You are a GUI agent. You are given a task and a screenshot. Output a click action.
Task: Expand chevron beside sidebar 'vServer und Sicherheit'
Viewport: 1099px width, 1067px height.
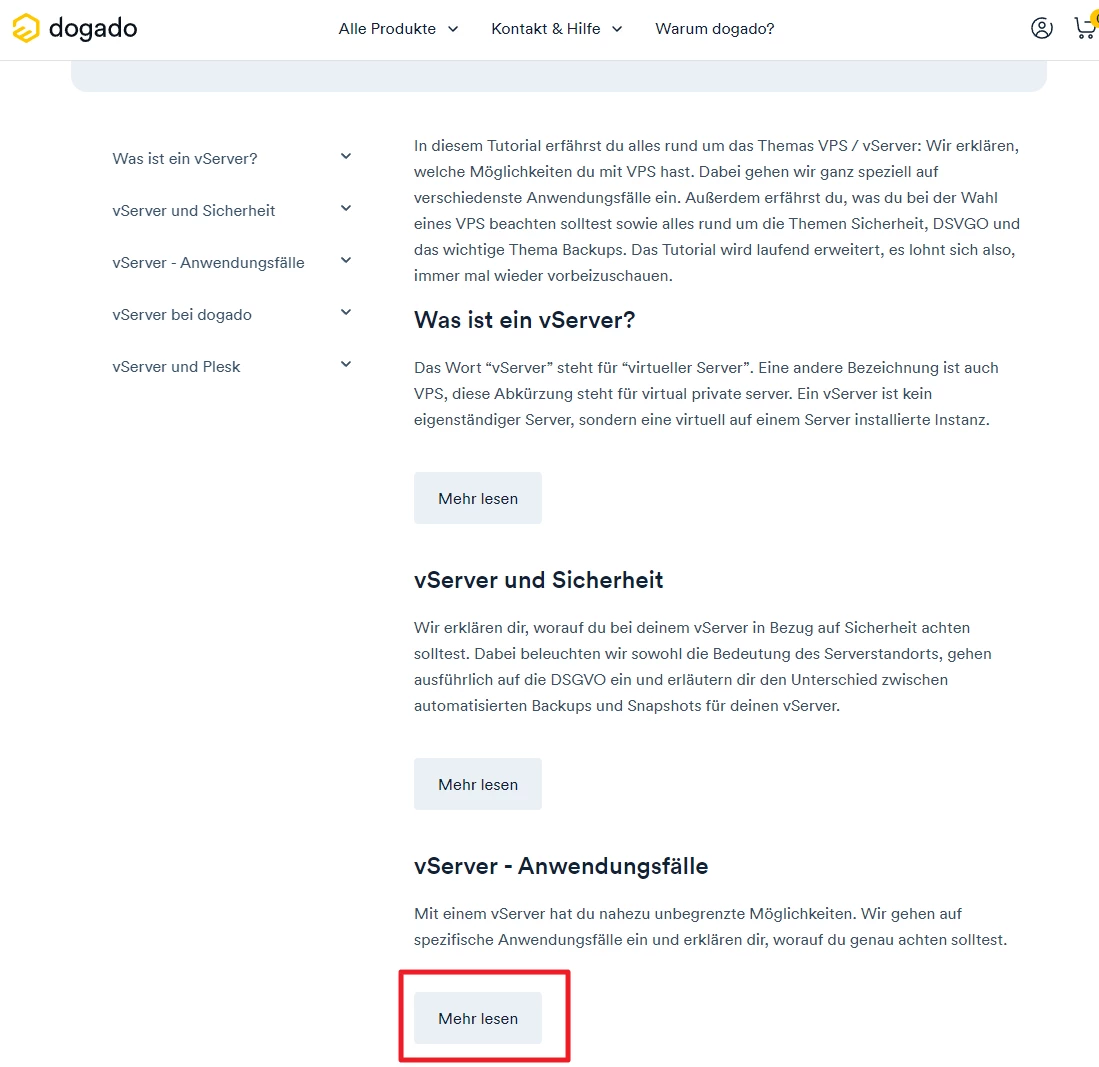(346, 208)
